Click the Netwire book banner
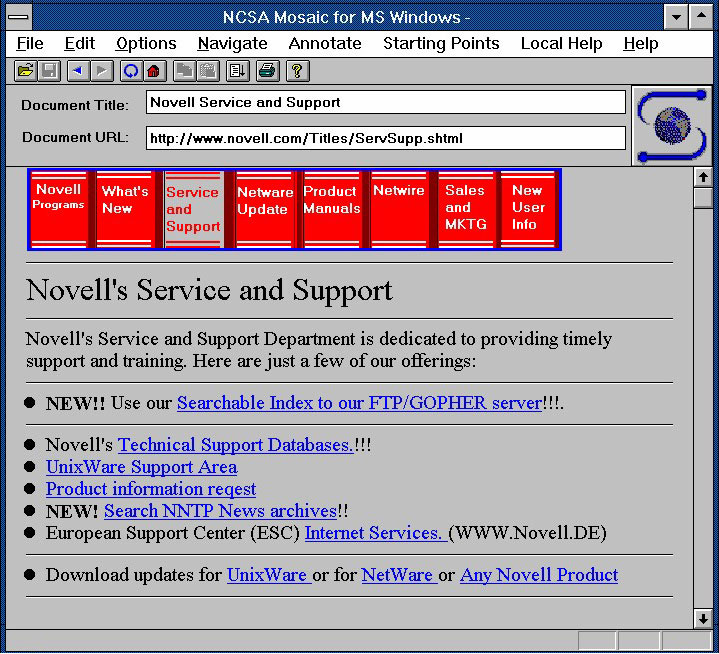Image resolution: width=719 pixels, height=654 pixels. tap(398, 209)
